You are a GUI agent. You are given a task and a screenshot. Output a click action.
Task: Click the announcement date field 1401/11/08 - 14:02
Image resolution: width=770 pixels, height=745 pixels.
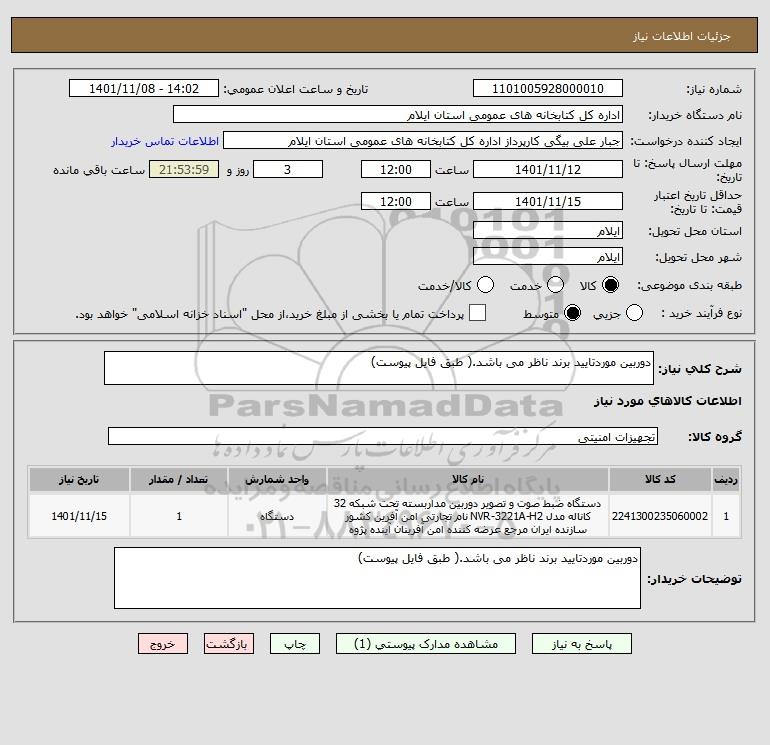[144, 88]
